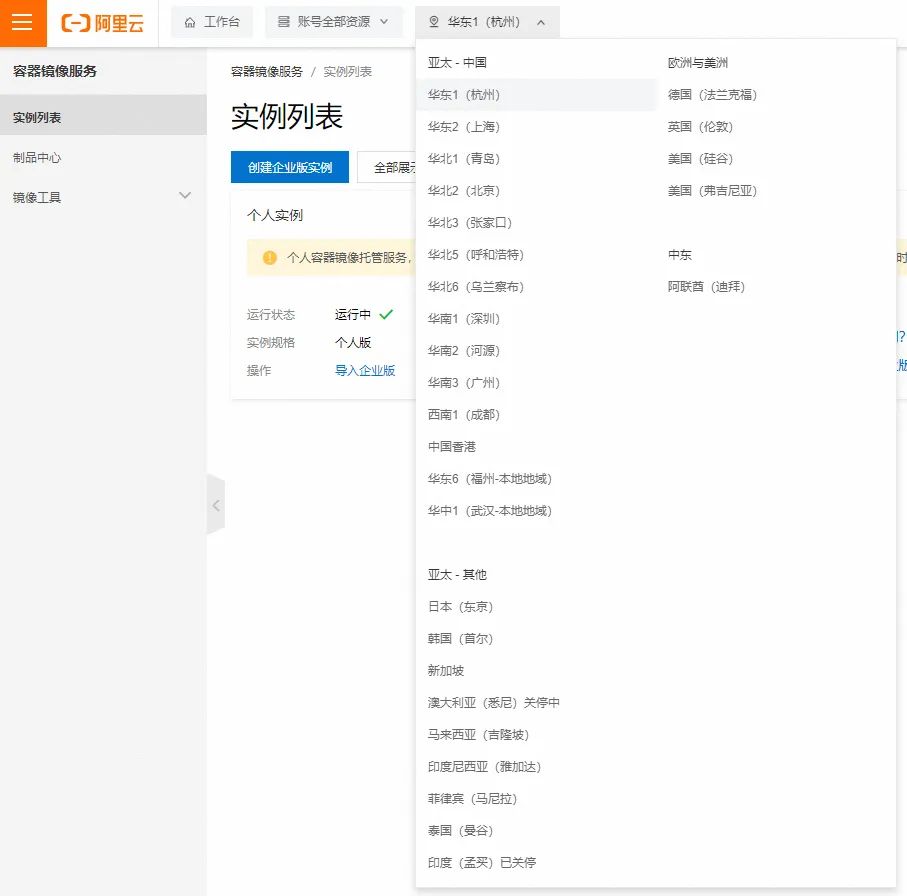The width and height of the screenshot is (907, 896).
Task: Choose 中国香港 from the region list
Action: (x=452, y=447)
